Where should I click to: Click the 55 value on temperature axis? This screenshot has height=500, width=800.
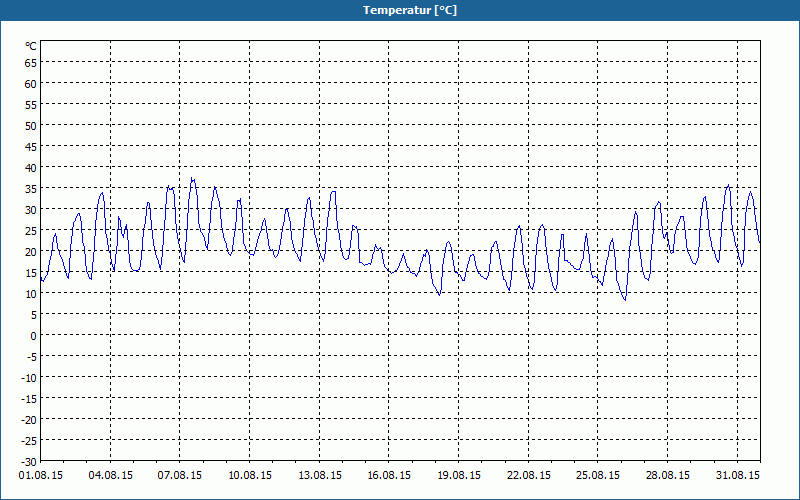(x=31, y=105)
